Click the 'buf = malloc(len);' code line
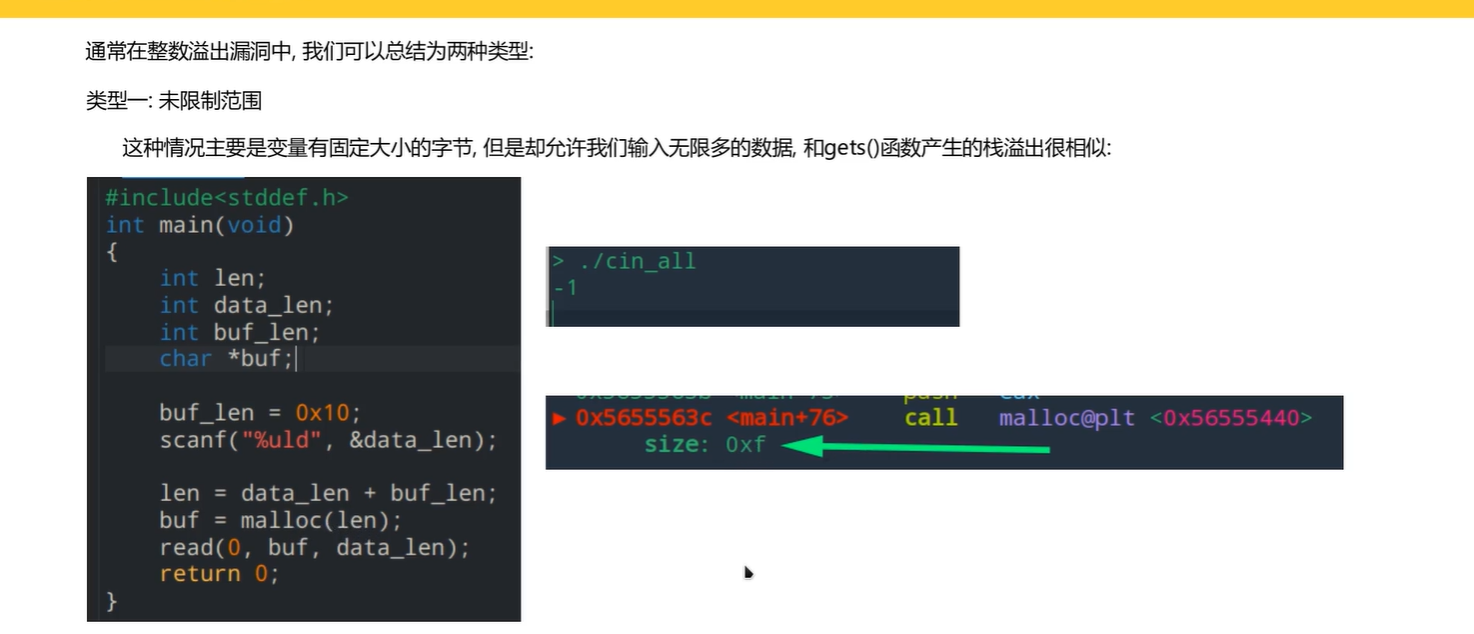This screenshot has height=634, width=1474. pos(281,520)
